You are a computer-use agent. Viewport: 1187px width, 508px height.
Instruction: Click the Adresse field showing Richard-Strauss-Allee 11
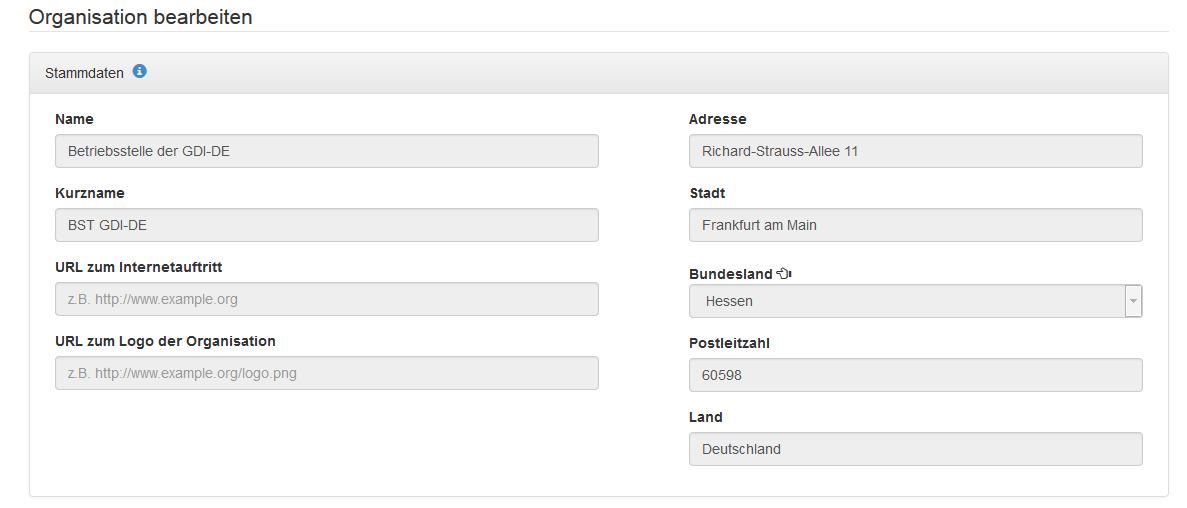(x=915, y=151)
